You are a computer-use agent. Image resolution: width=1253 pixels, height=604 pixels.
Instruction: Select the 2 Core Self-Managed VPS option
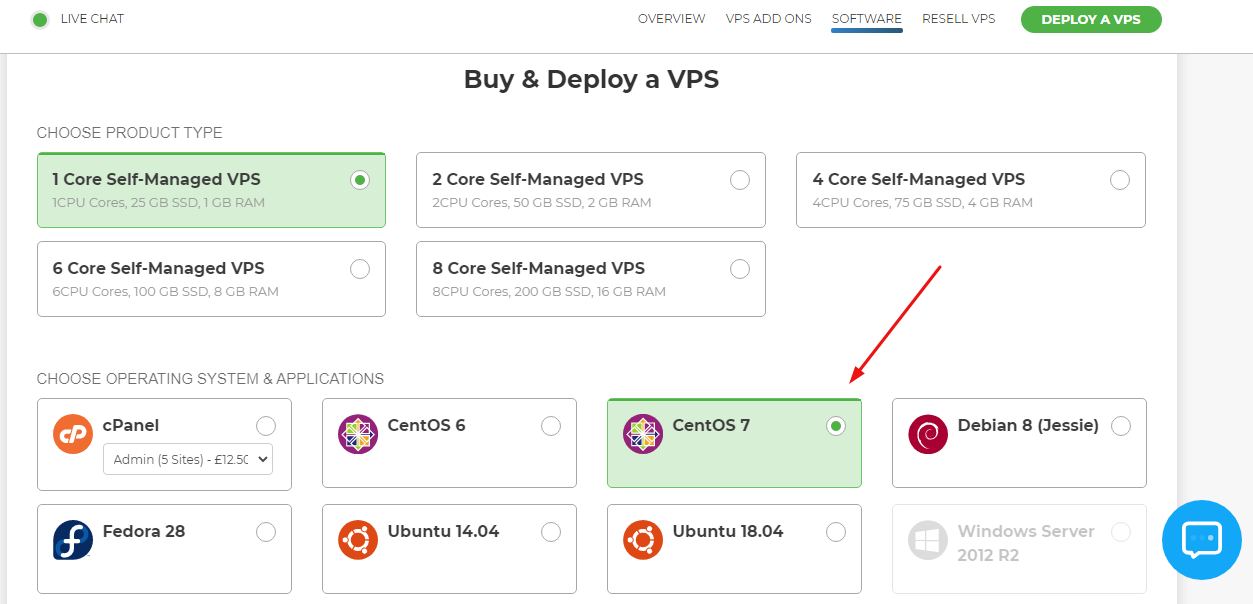740,180
